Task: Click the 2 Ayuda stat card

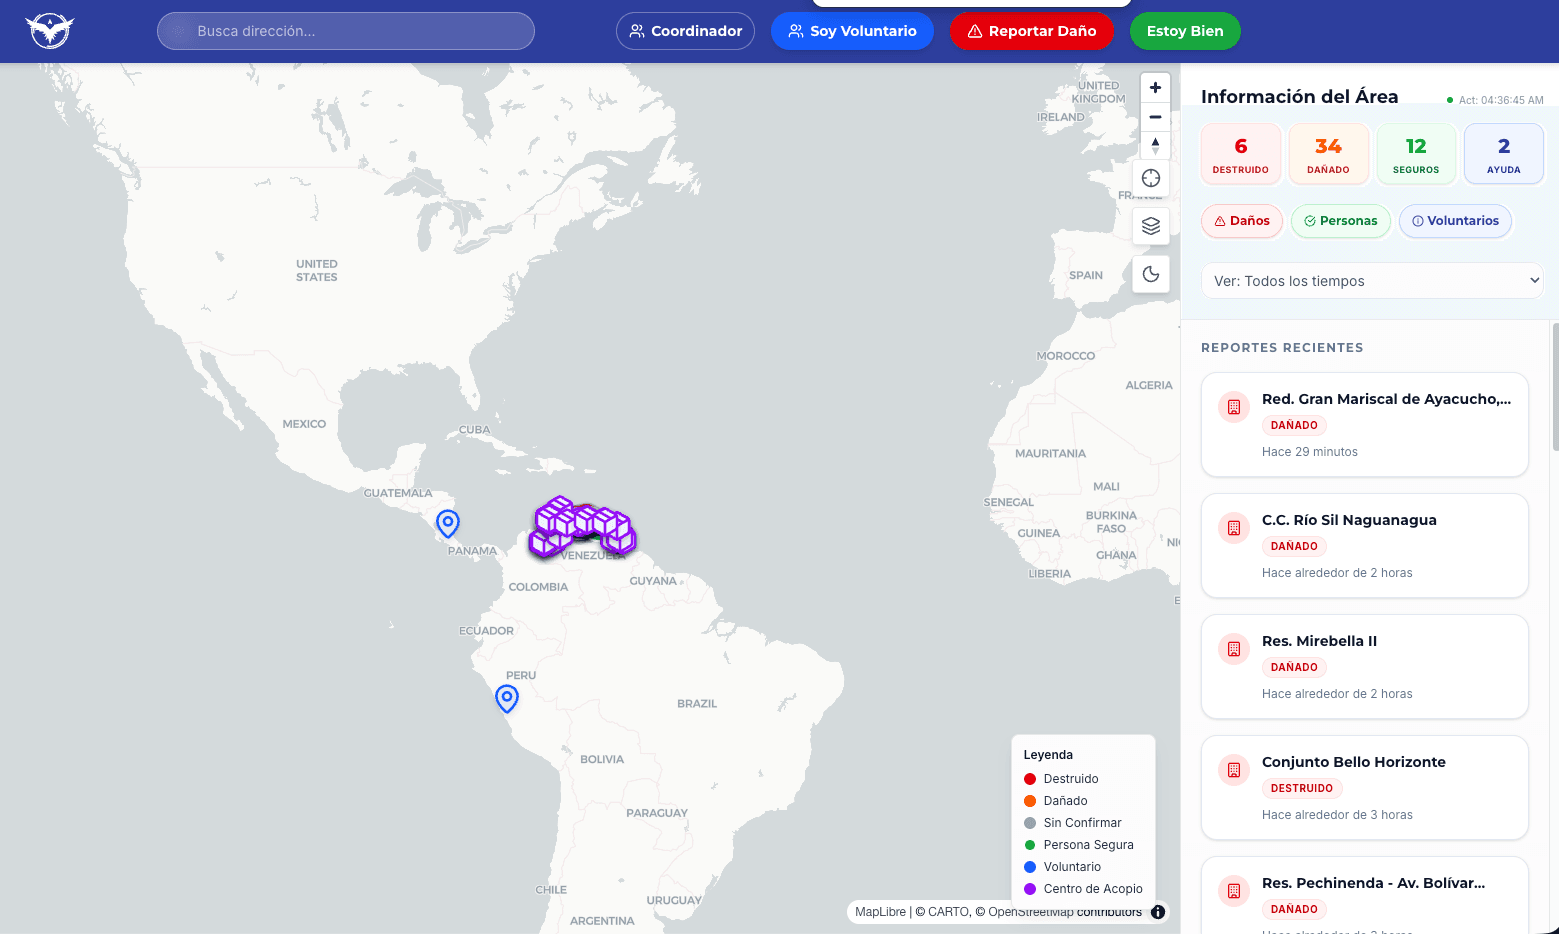Action: (1503, 154)
